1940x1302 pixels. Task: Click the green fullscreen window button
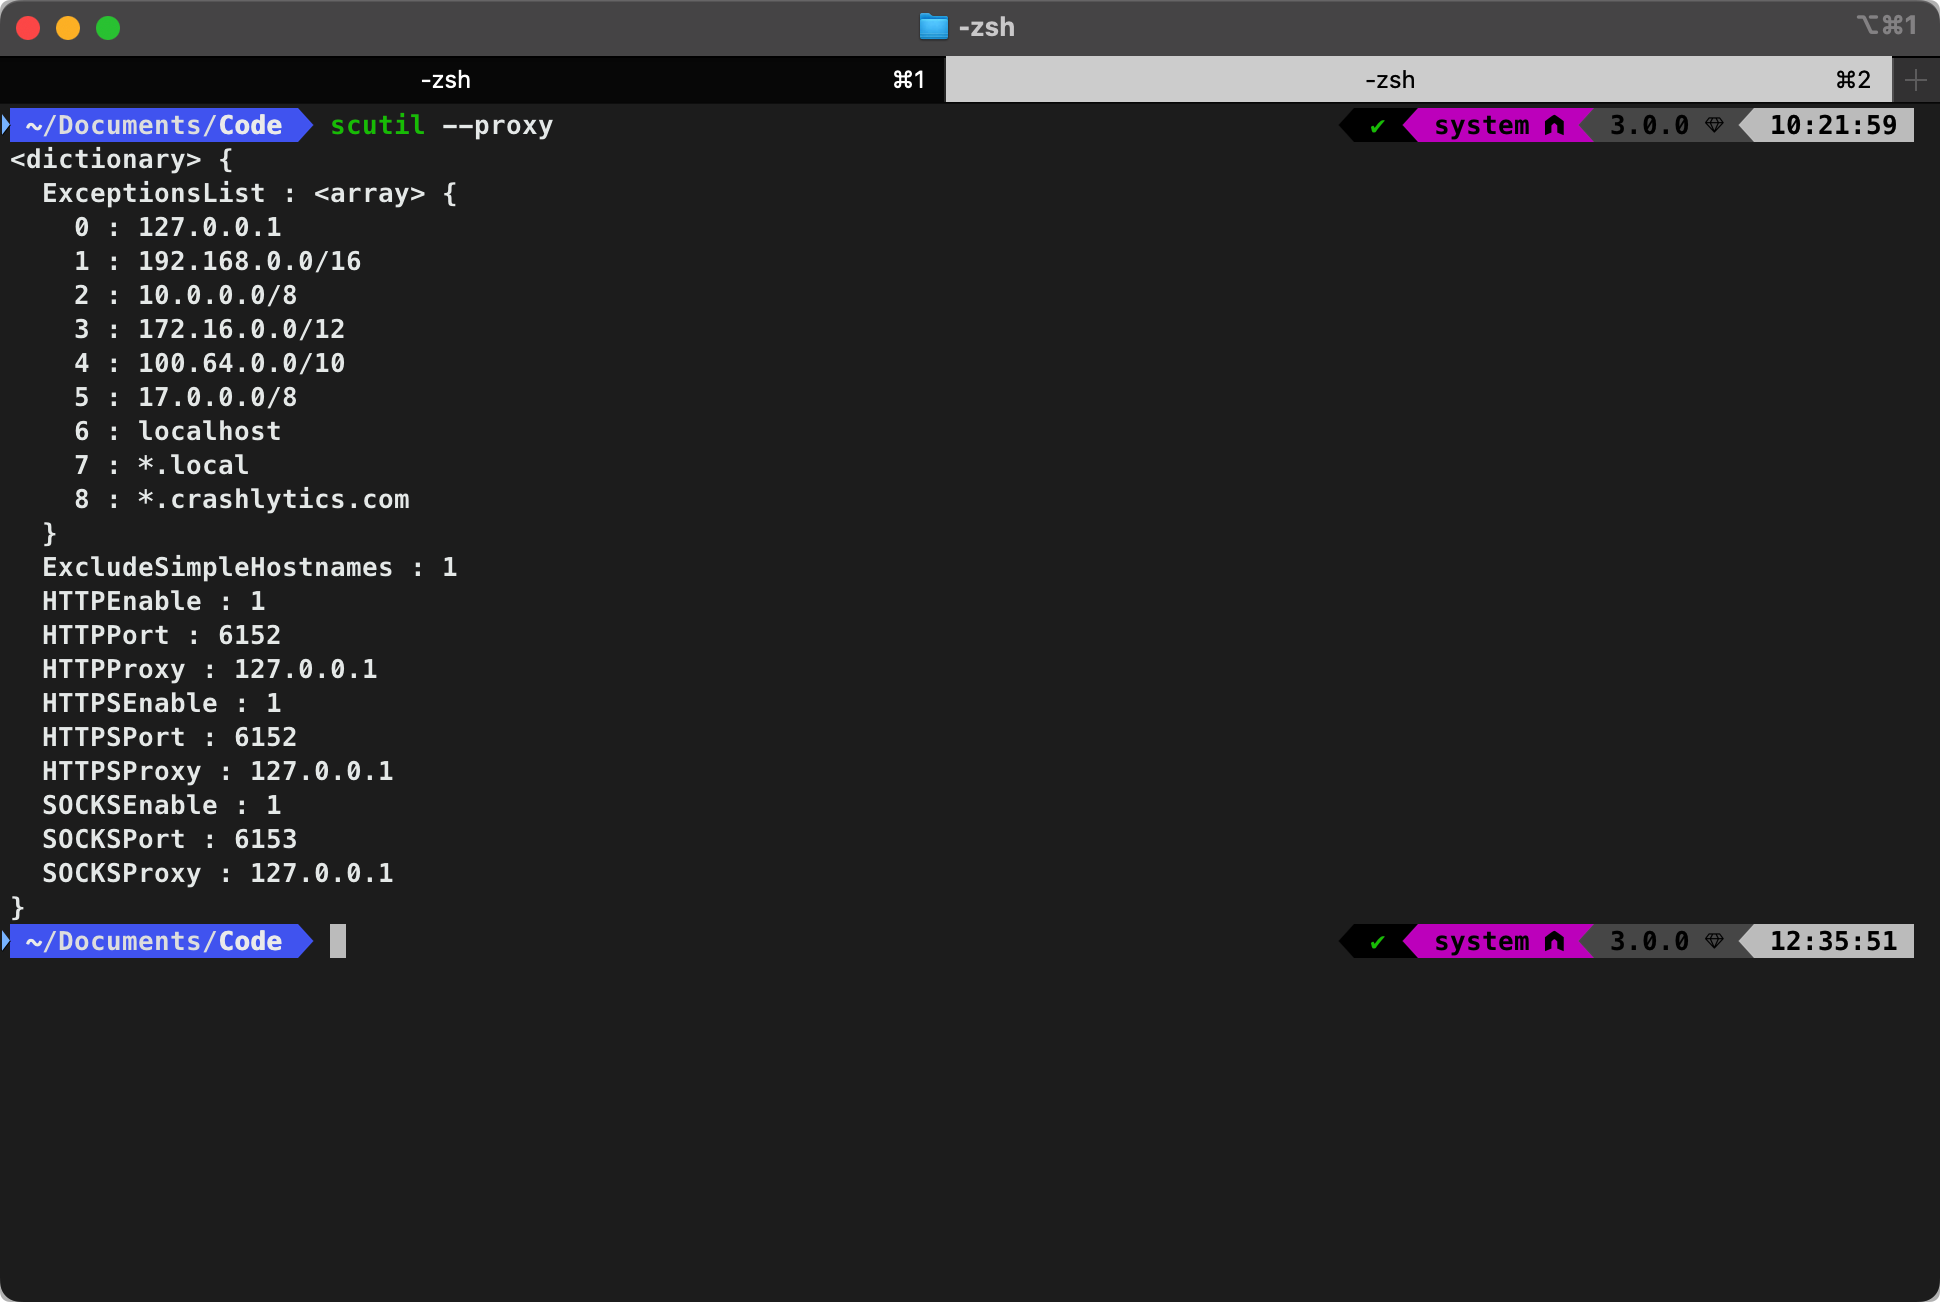tap(108, 28)
